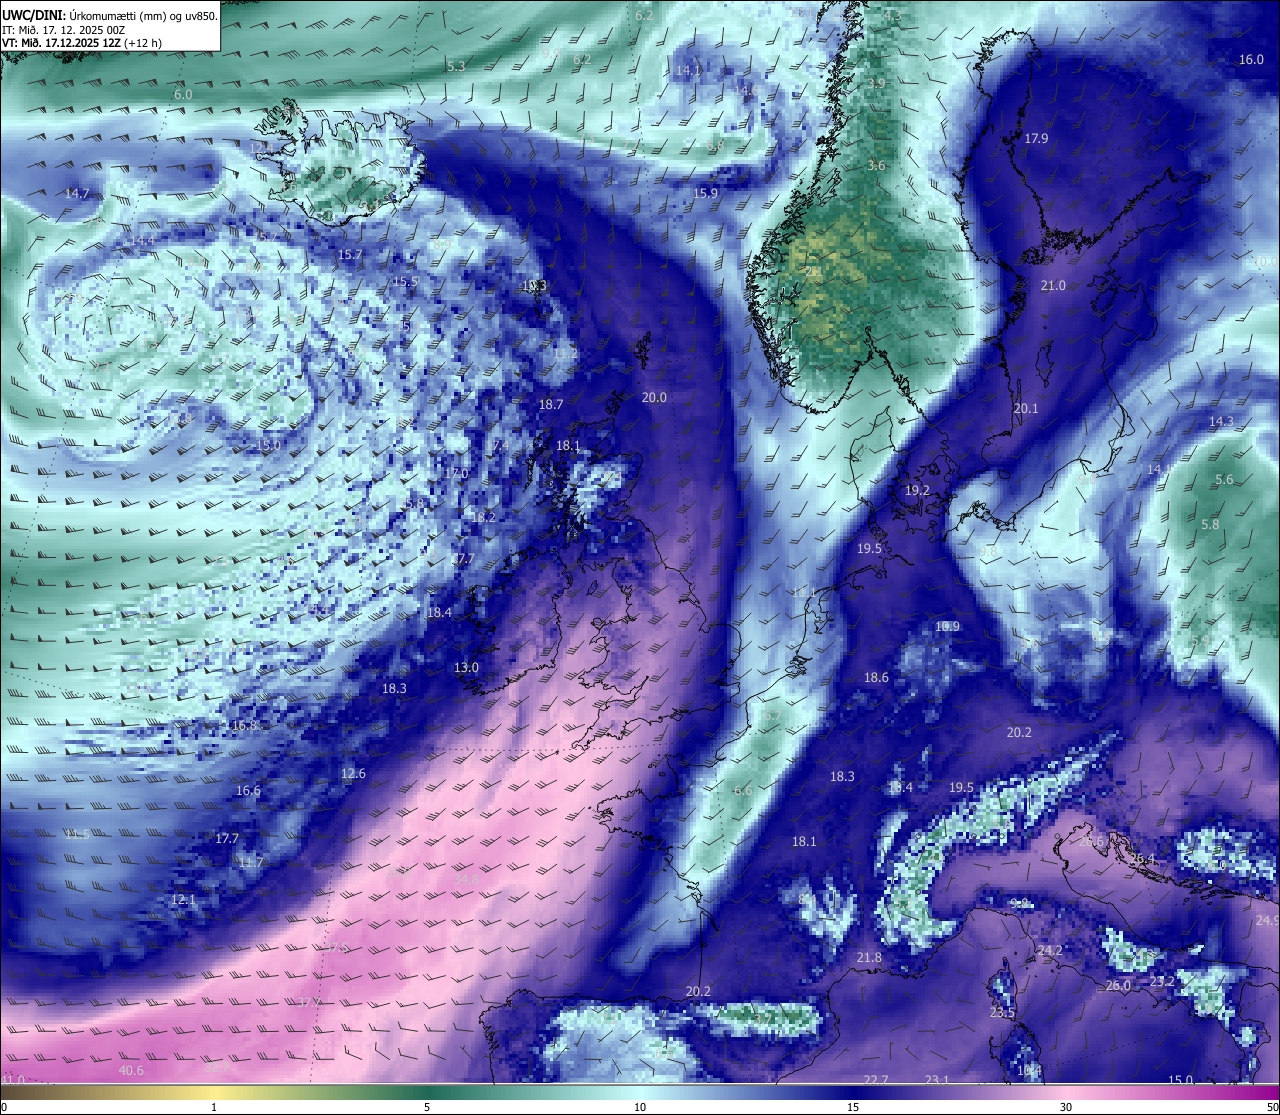Click the 14.4 value on the map
1280x1115 pixels.
click(x=142, y=240)
